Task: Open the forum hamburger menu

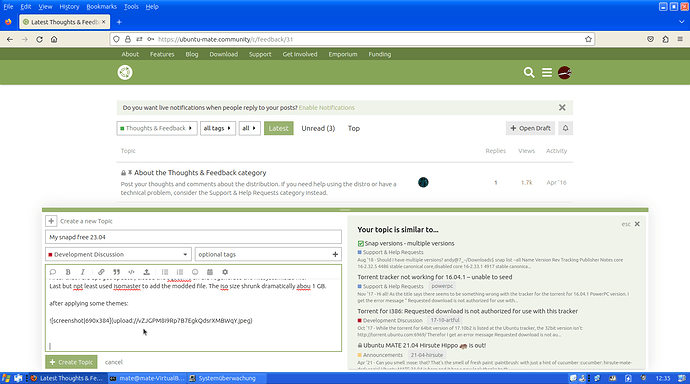Action: (547, 73)
